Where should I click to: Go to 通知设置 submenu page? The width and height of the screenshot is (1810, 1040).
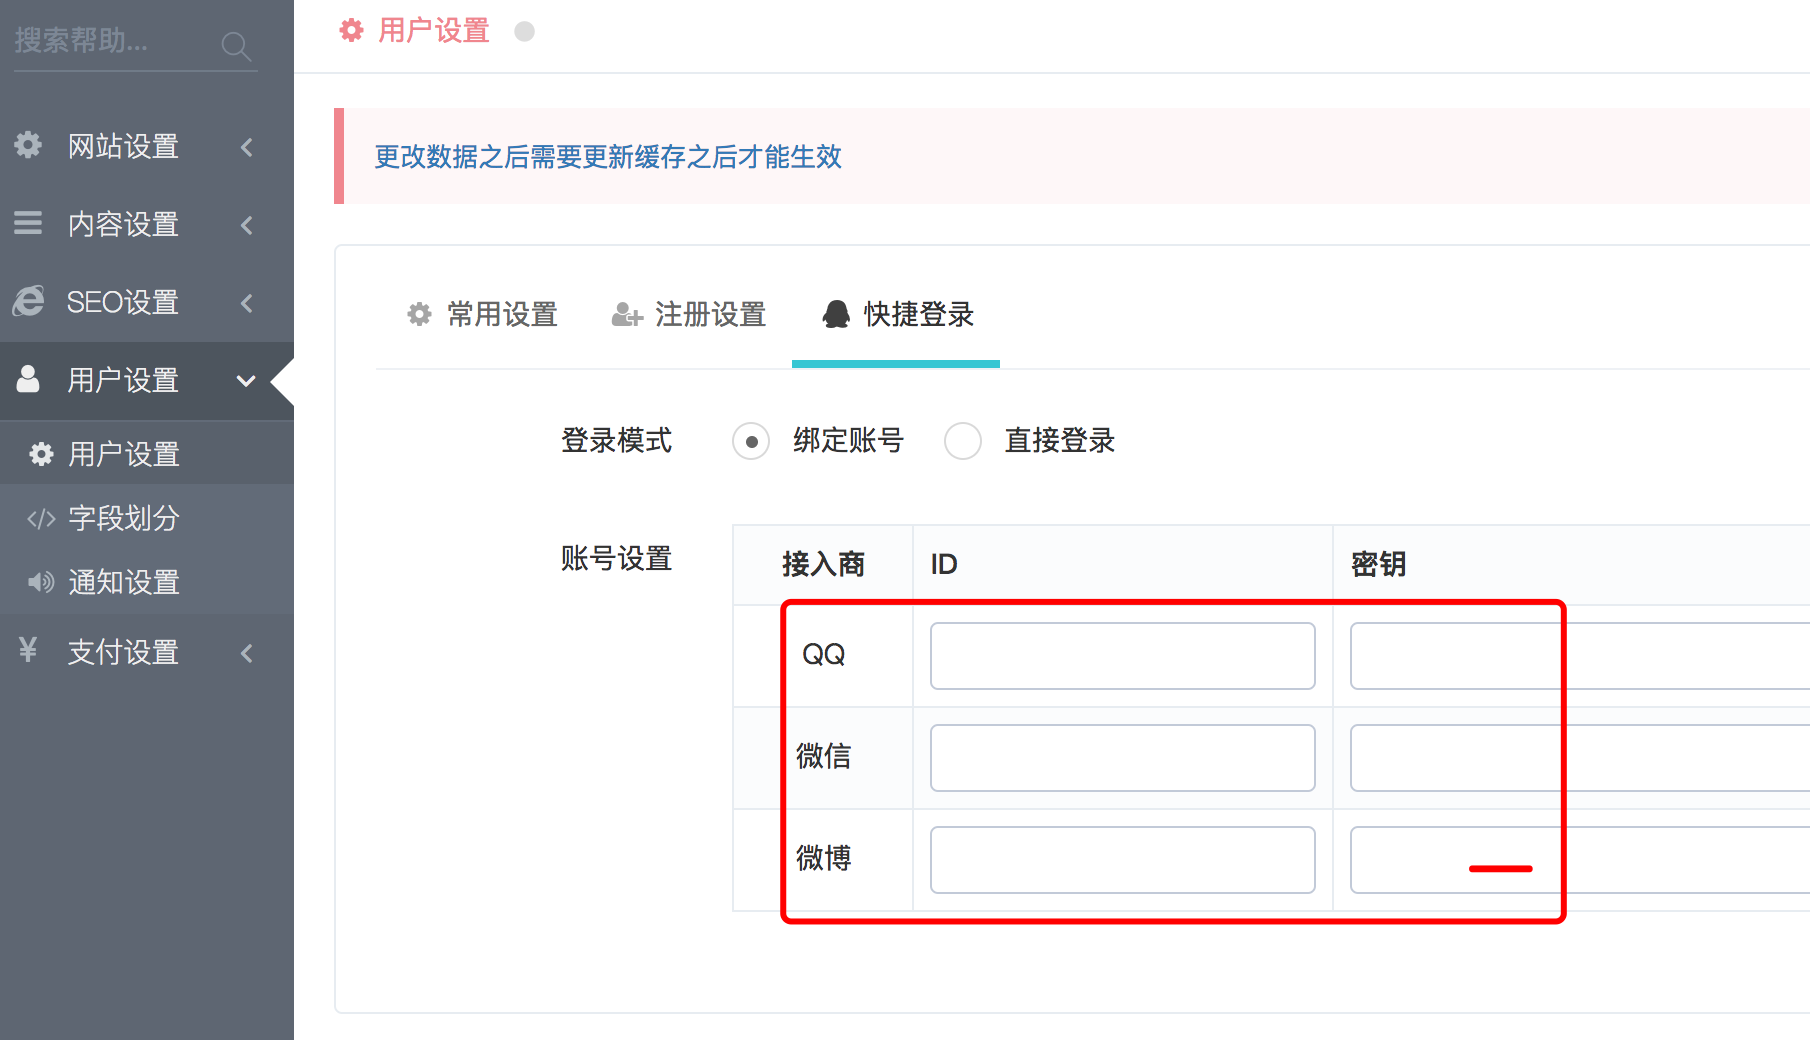147,582
